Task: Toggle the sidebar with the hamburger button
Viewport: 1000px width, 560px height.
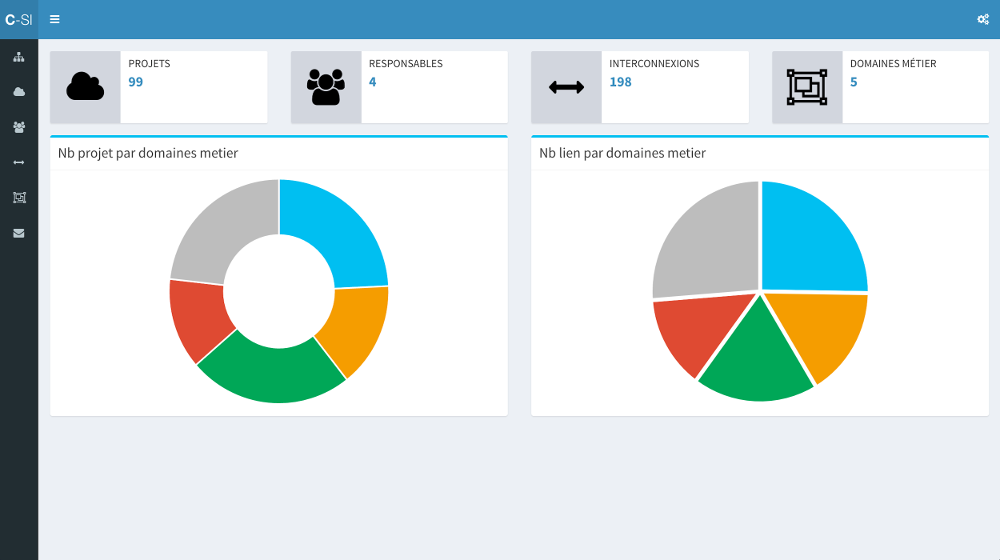Action: pyautogui.click(x=55, y=19)
